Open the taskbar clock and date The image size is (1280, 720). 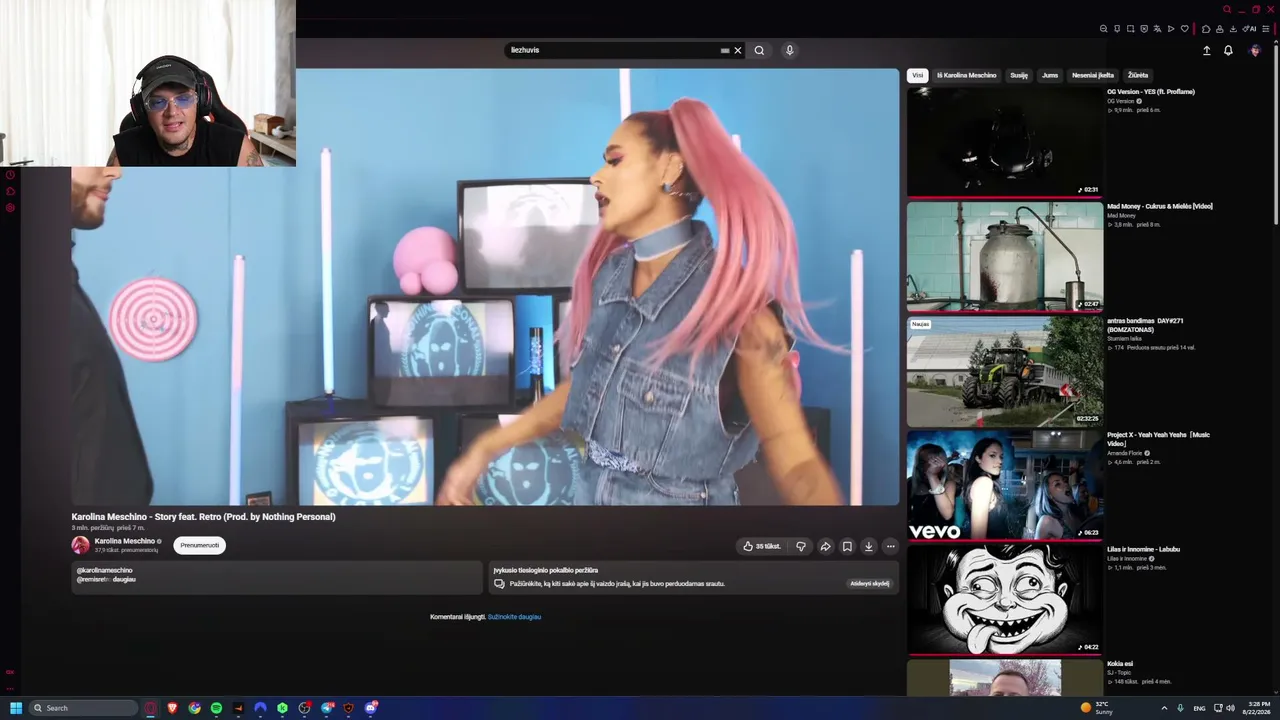1256,708
